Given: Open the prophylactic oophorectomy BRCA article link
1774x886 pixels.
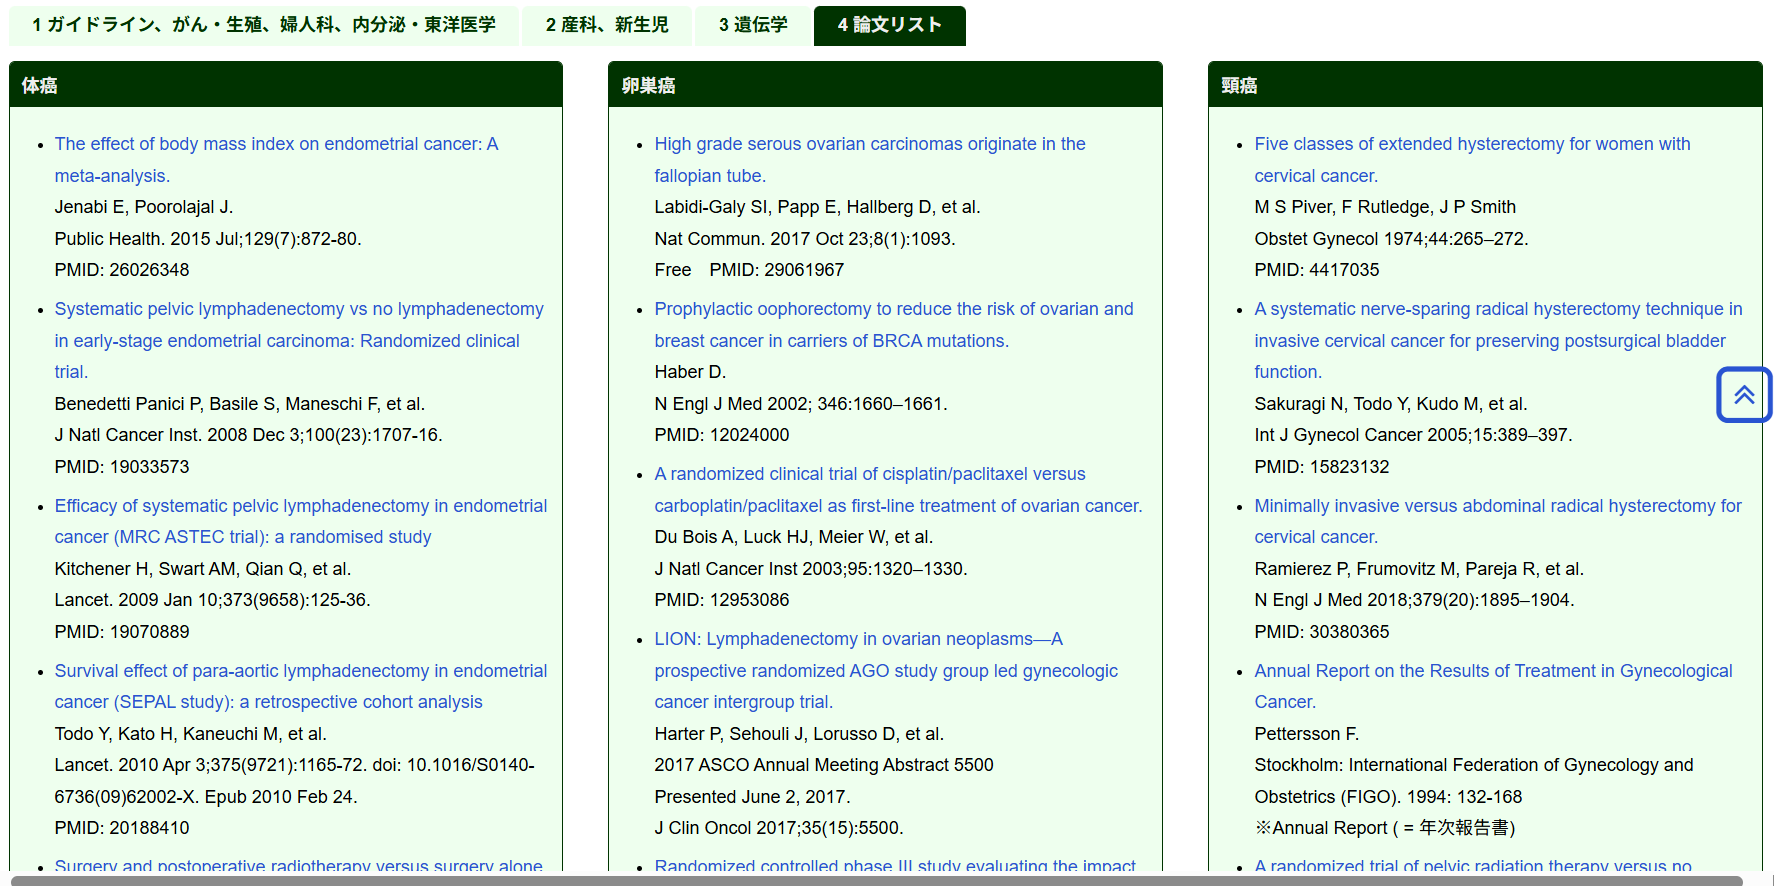Looking at the screenshot, I should 893,309.
